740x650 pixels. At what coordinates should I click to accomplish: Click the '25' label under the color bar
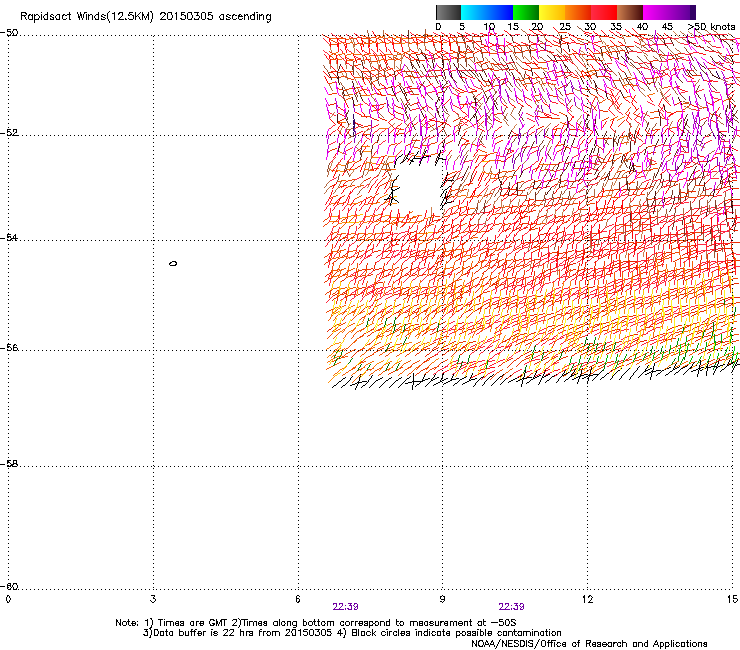(565, 27)
